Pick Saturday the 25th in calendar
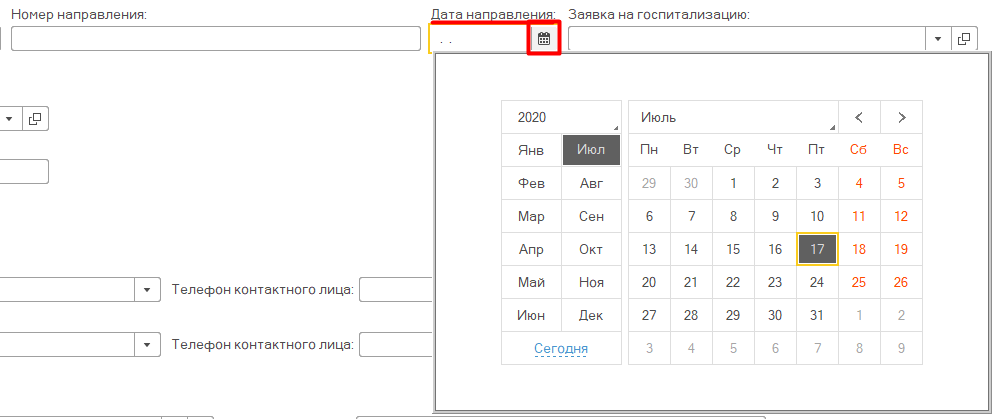The width and height of the screenshot is (994, 419). coord(858,282)
